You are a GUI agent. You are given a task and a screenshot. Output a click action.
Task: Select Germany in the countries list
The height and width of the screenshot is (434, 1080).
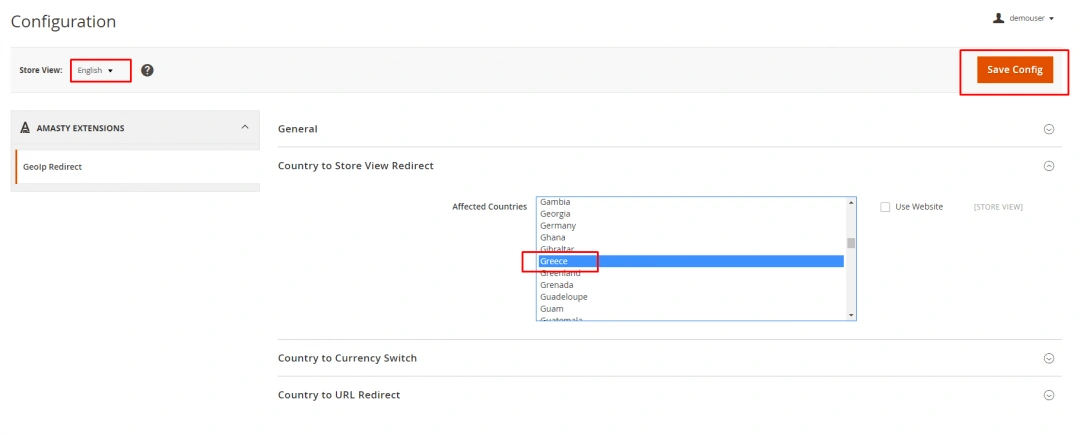pos(558,226)
